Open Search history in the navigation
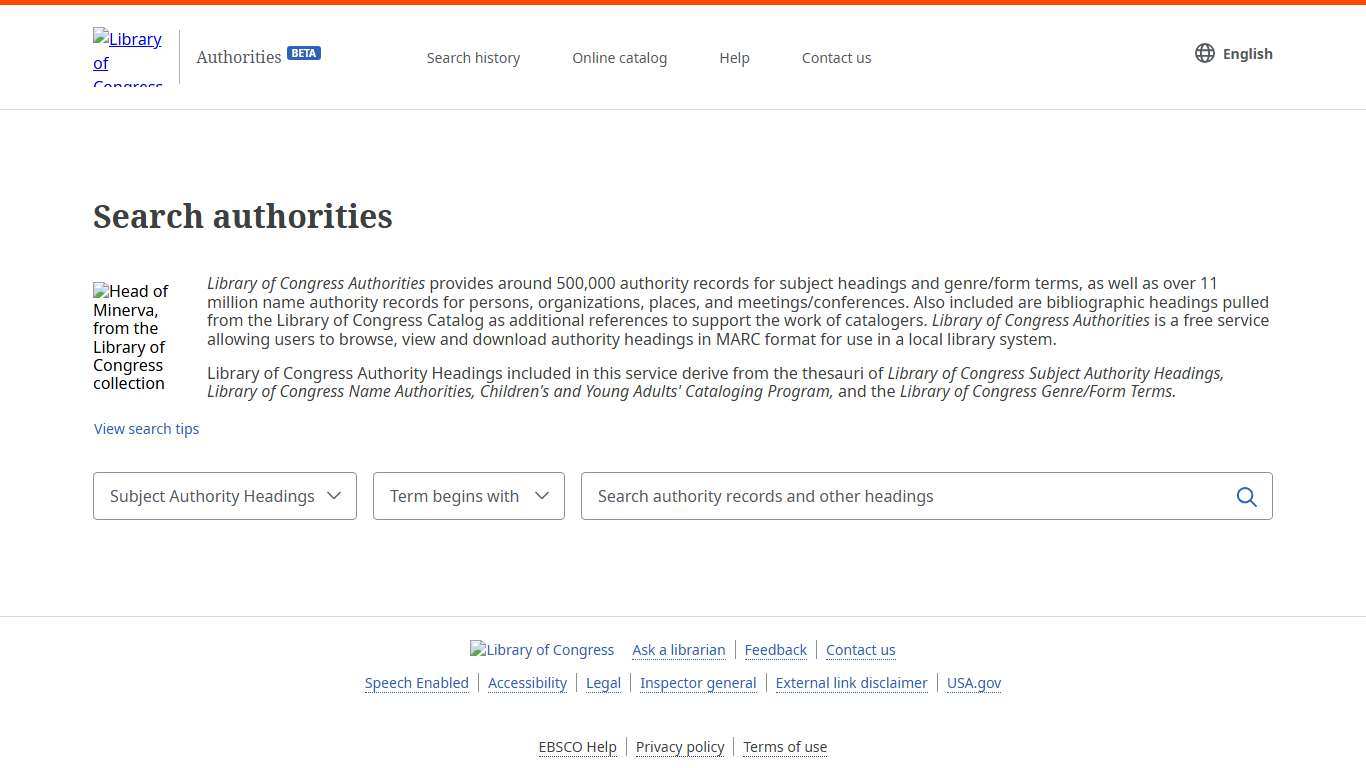Viewport: 1366px width, 768px height. pyautogui.click(x=473, y=58)
